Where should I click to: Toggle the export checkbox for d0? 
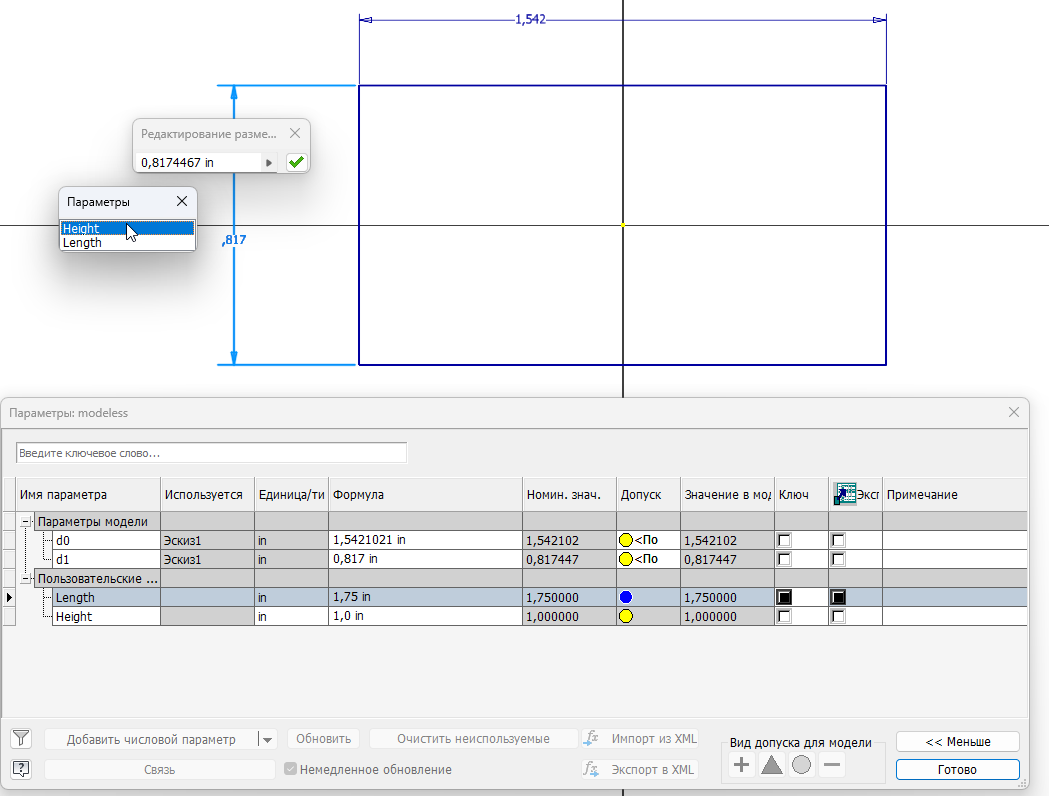click(838, 540)
